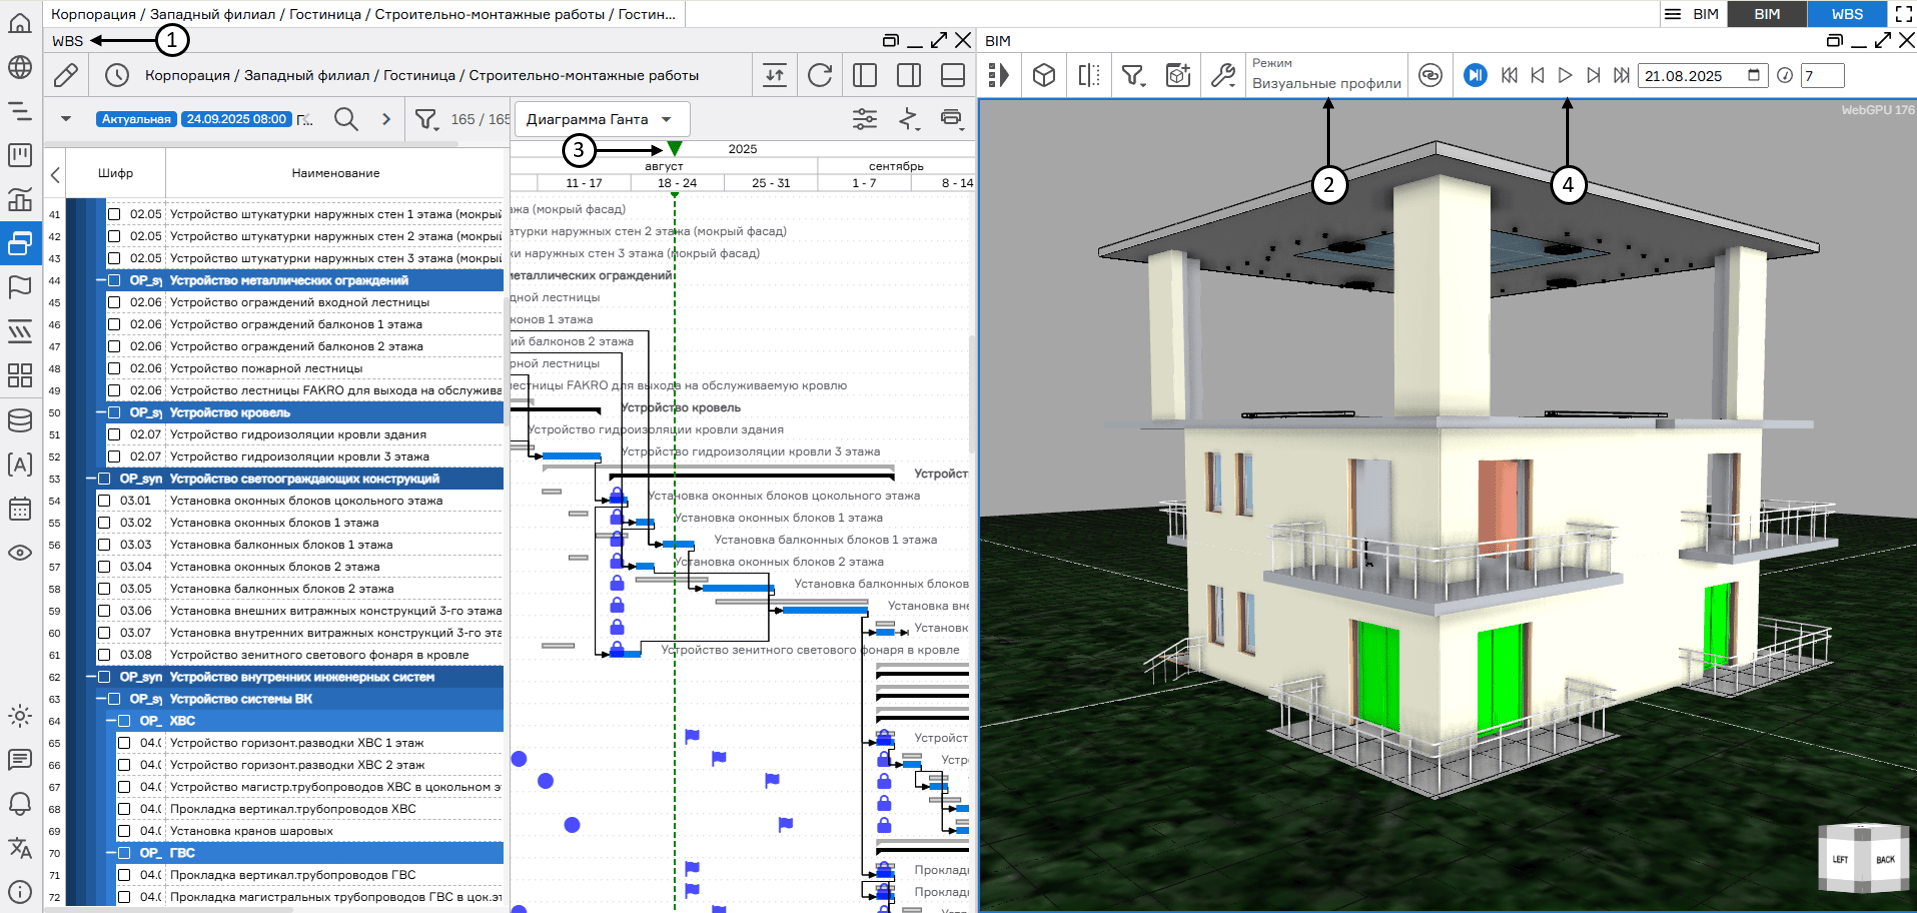Image resolution: width=1917 pixels, height=913 pixels.
Task: Refresh the WBS schedule data
Action: point(820,75)
